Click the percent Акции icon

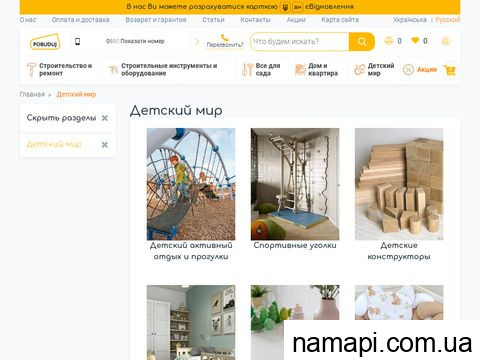408,69
